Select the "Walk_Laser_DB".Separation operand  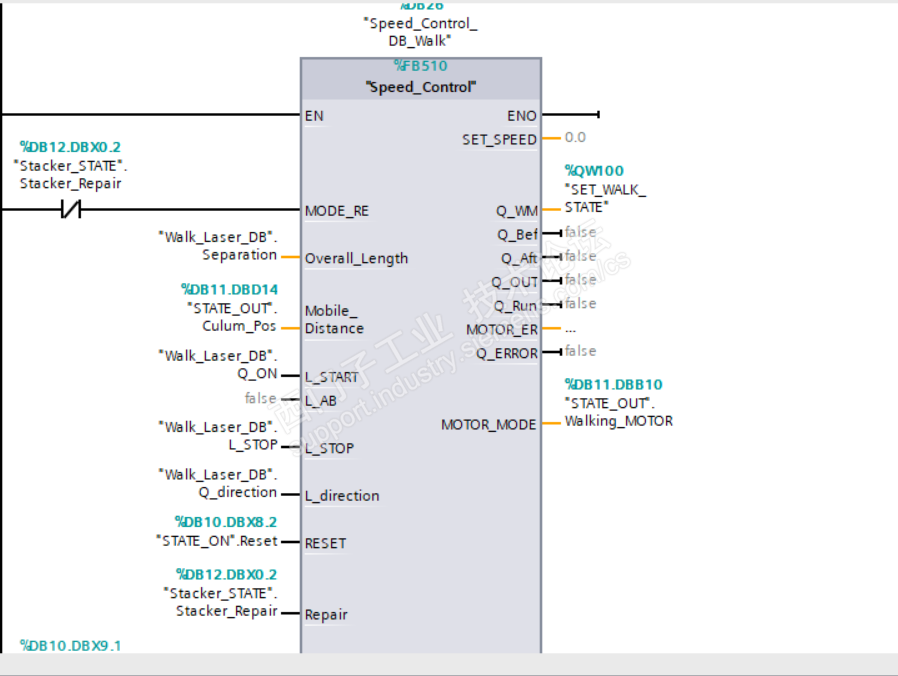point(218,246)
